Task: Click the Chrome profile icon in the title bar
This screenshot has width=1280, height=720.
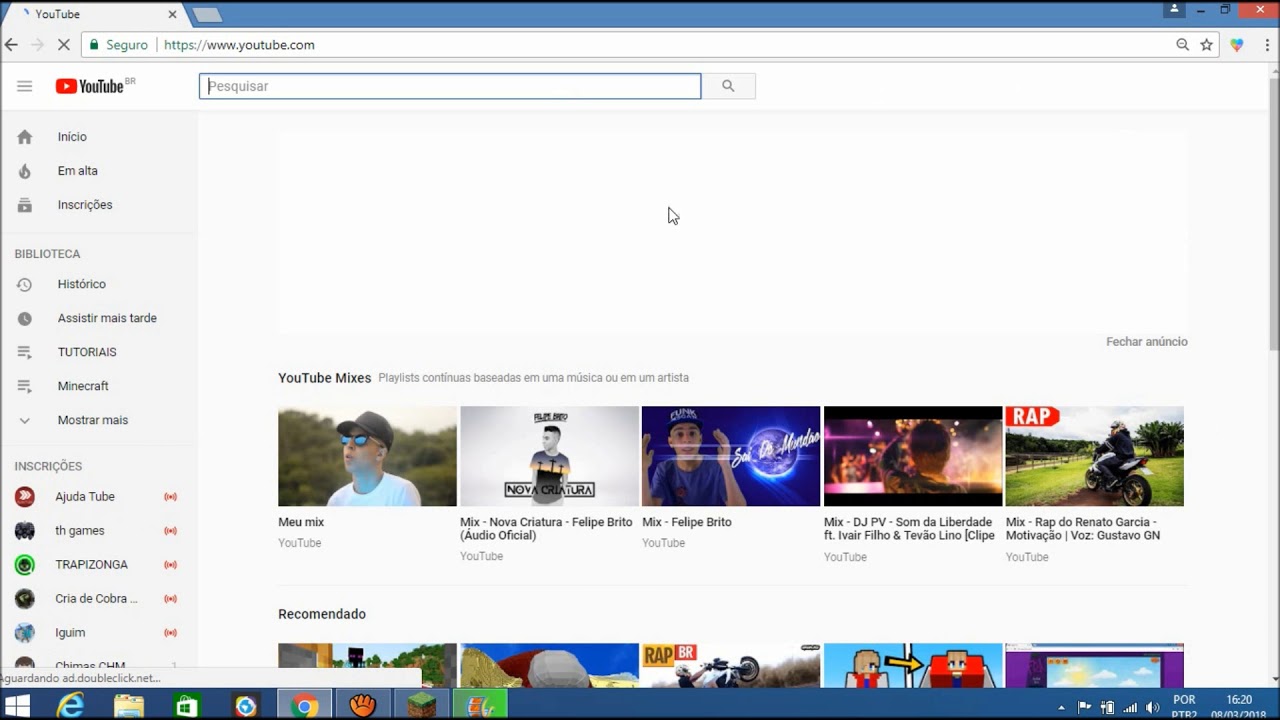Action: (1174, 9)
